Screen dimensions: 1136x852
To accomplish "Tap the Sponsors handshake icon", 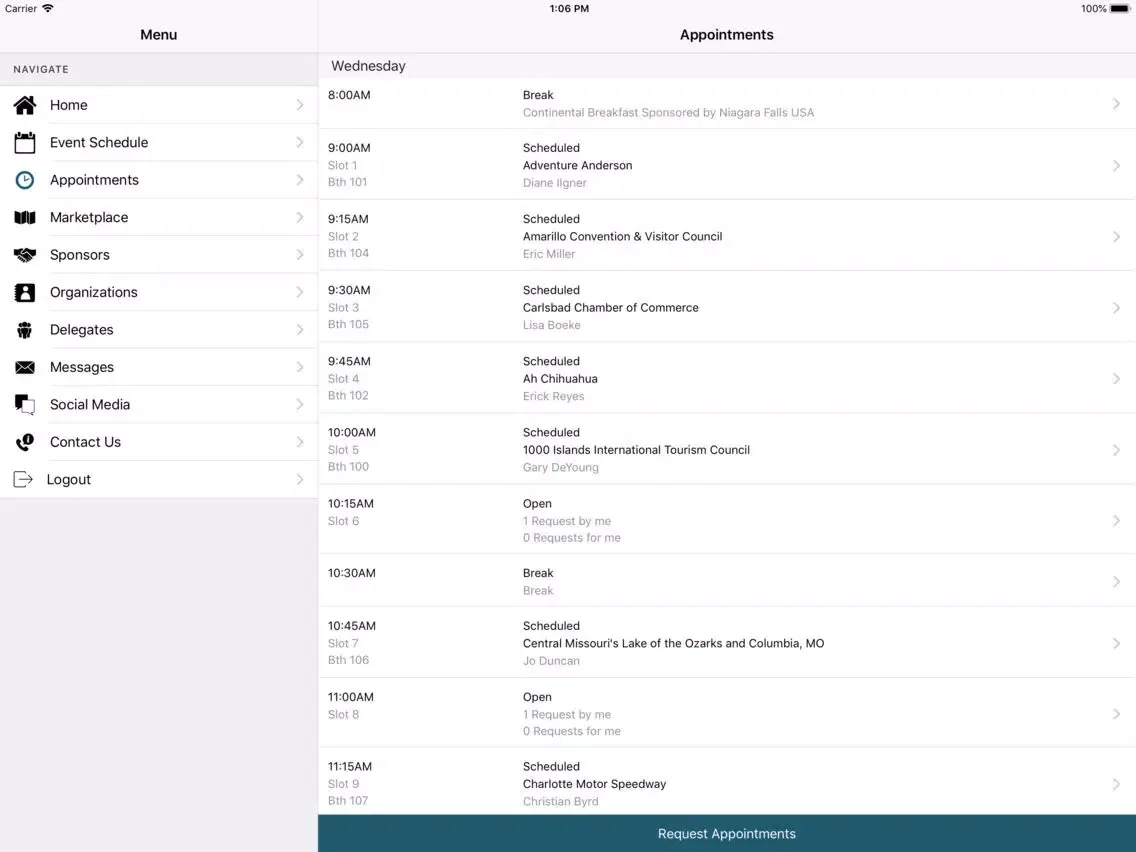I will 25,255.
